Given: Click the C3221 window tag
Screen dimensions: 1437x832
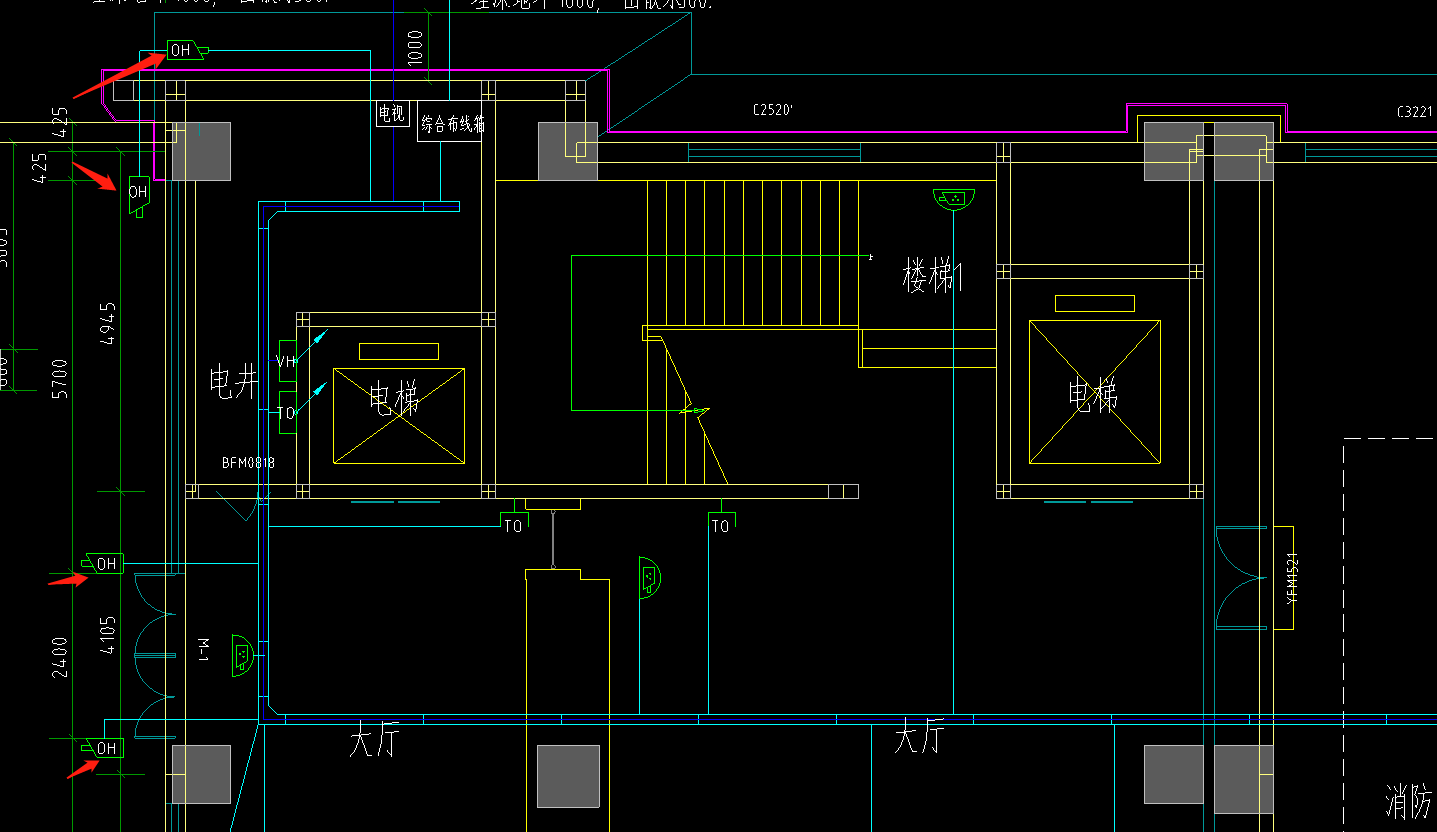Looking at the screenshot, I should pyautogui.click(x=1416, y=112).
